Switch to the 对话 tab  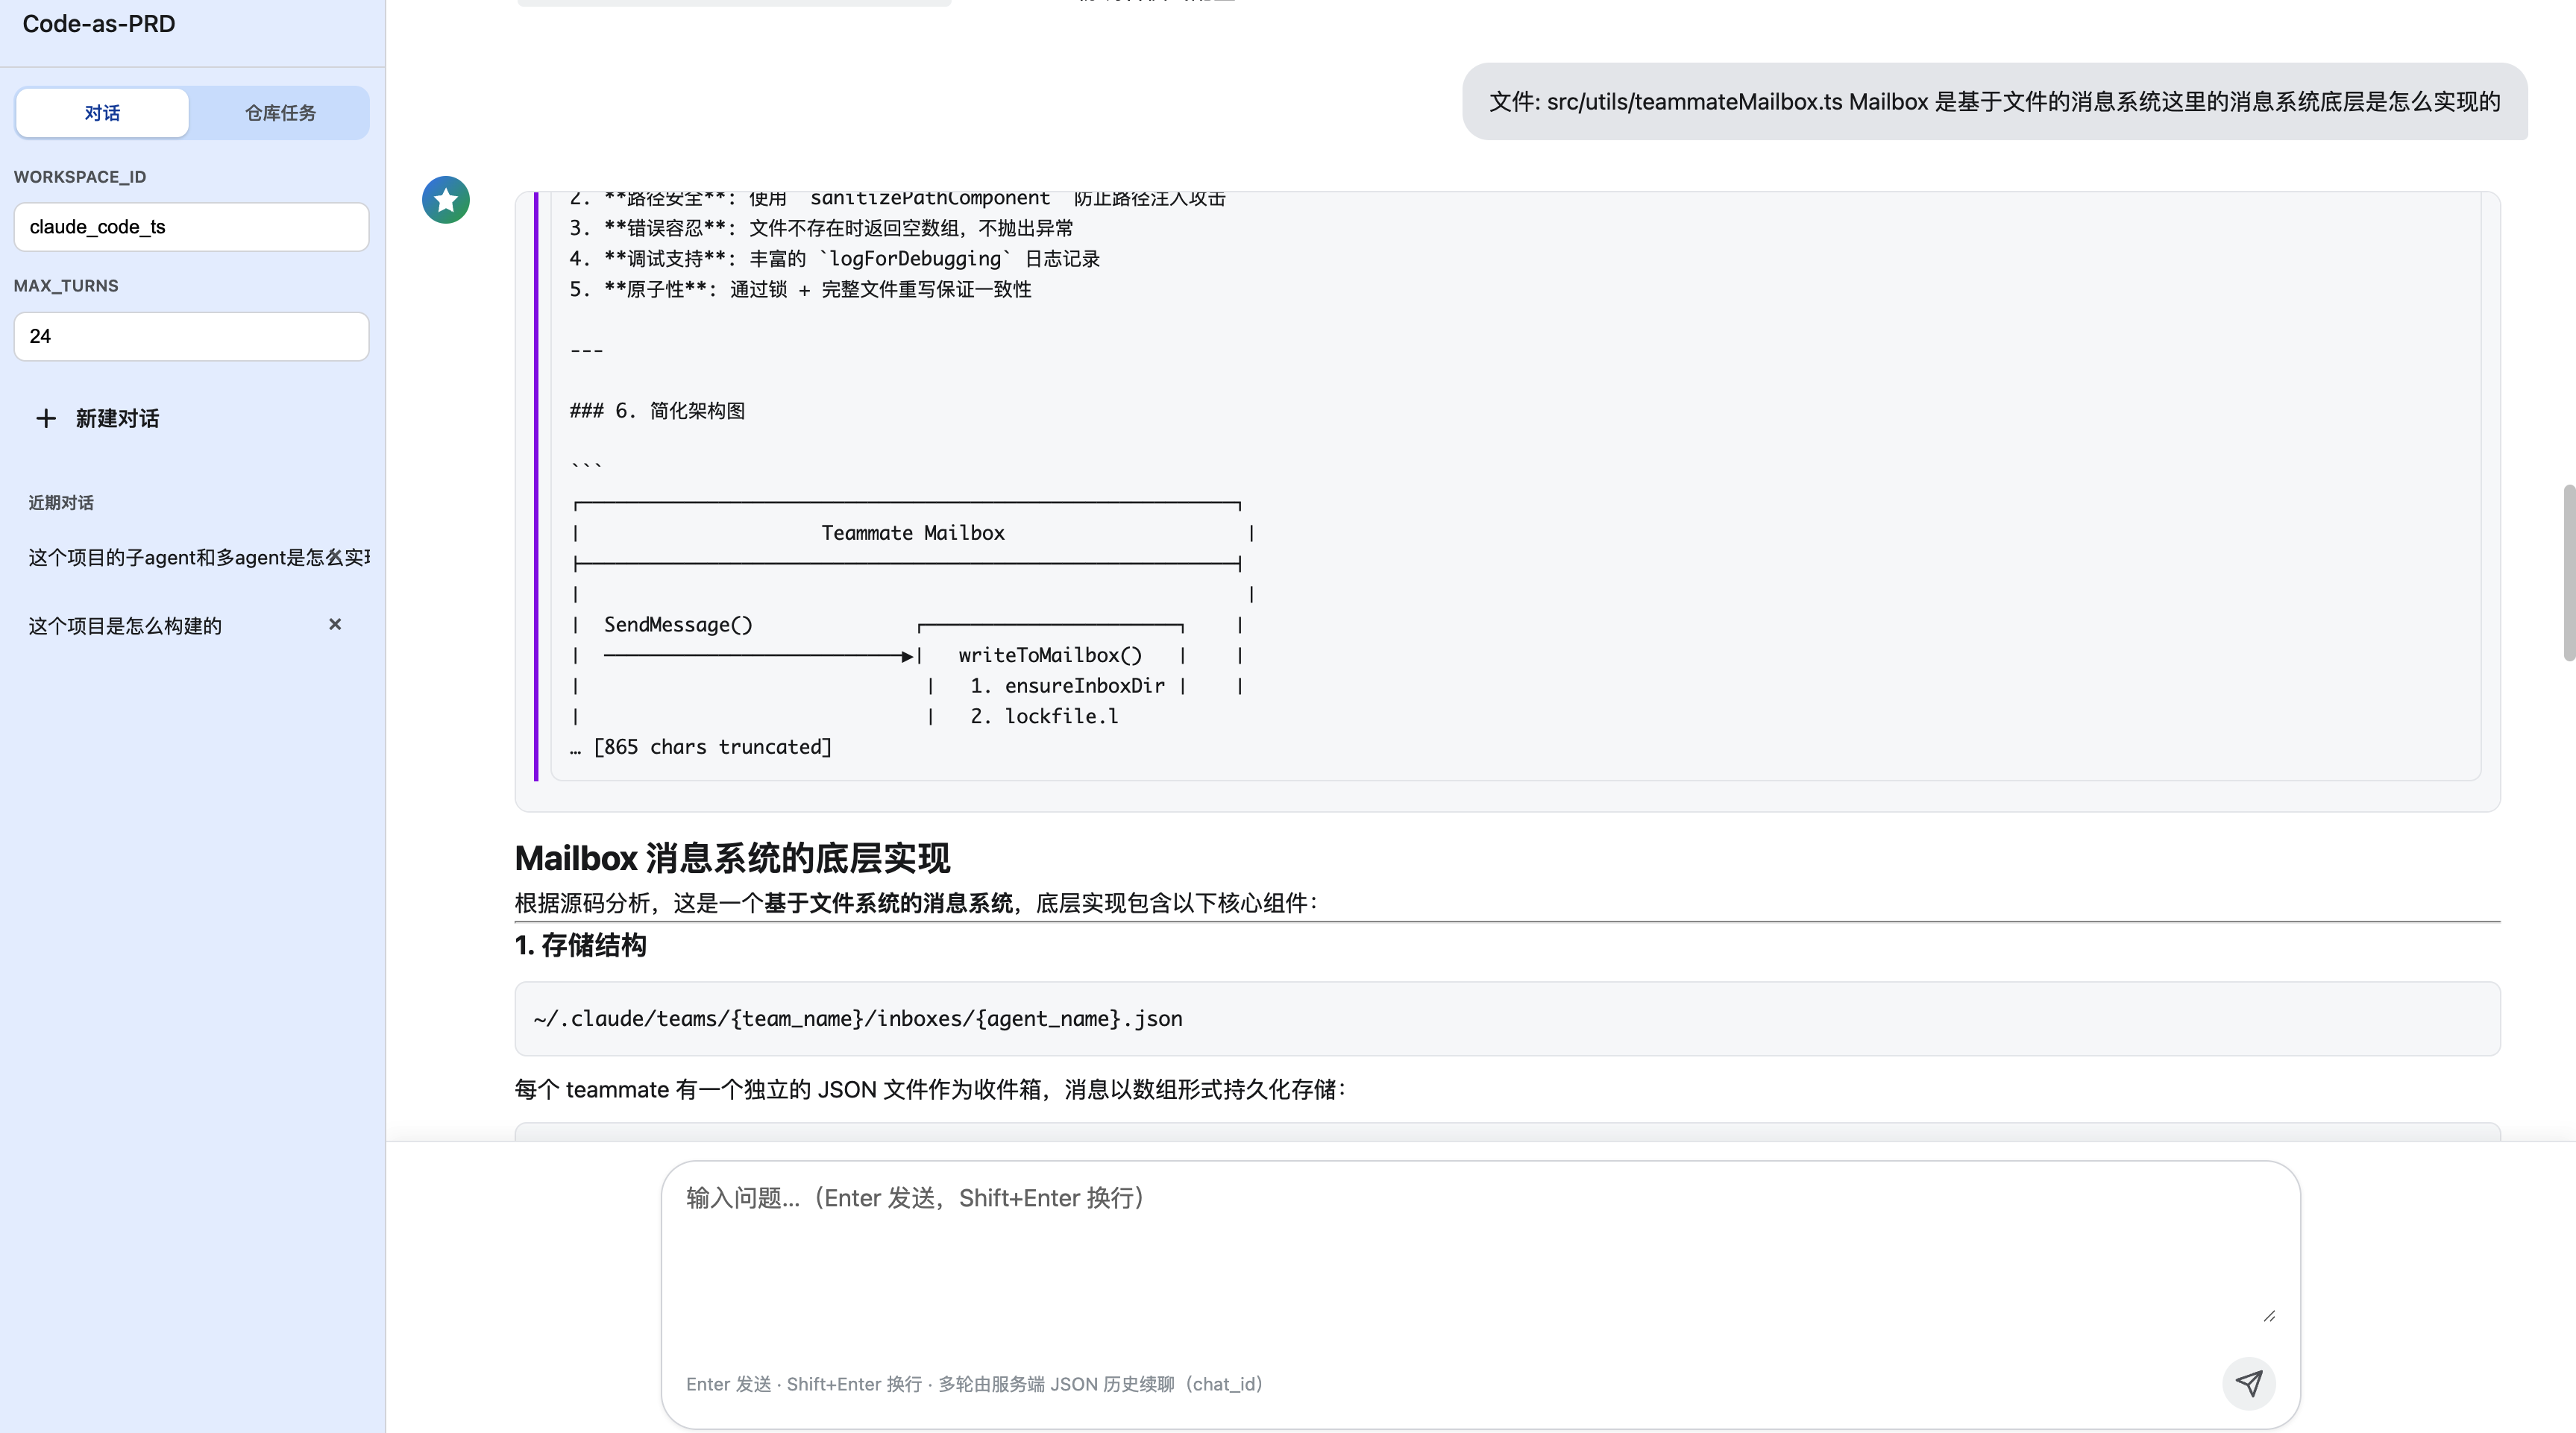102,113
